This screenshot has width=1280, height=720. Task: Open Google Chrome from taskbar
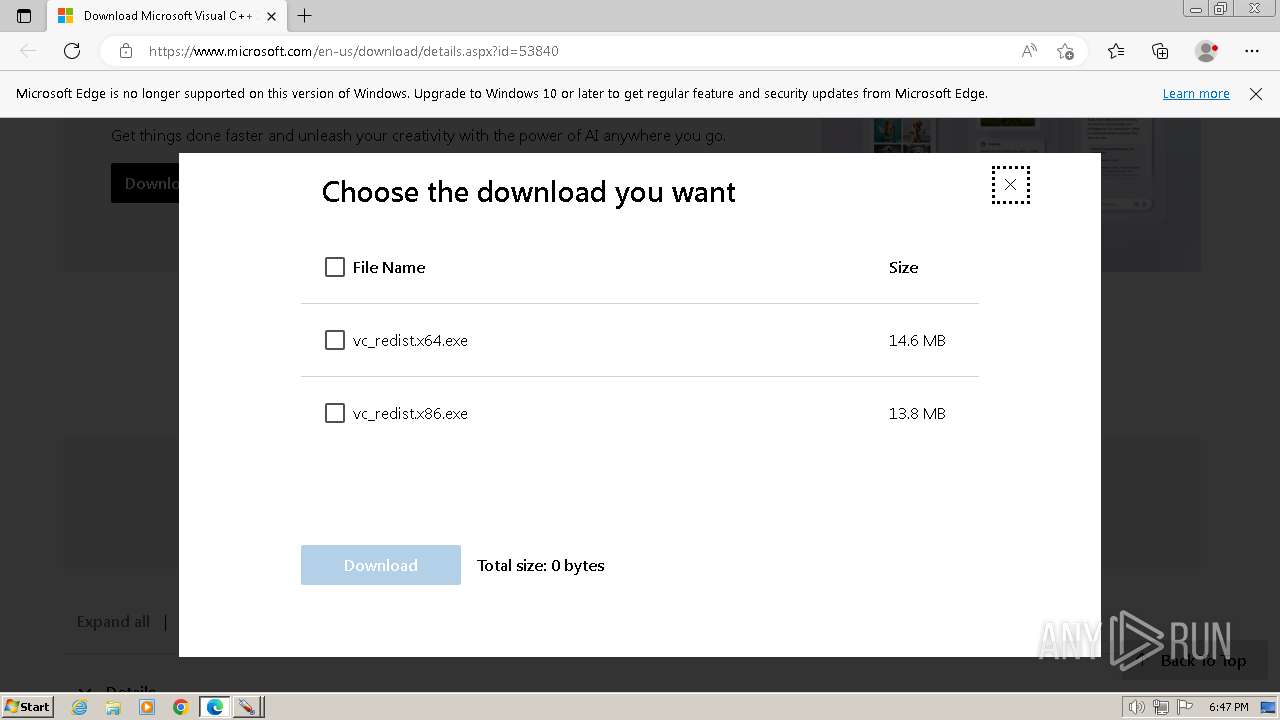click(180, 707)
